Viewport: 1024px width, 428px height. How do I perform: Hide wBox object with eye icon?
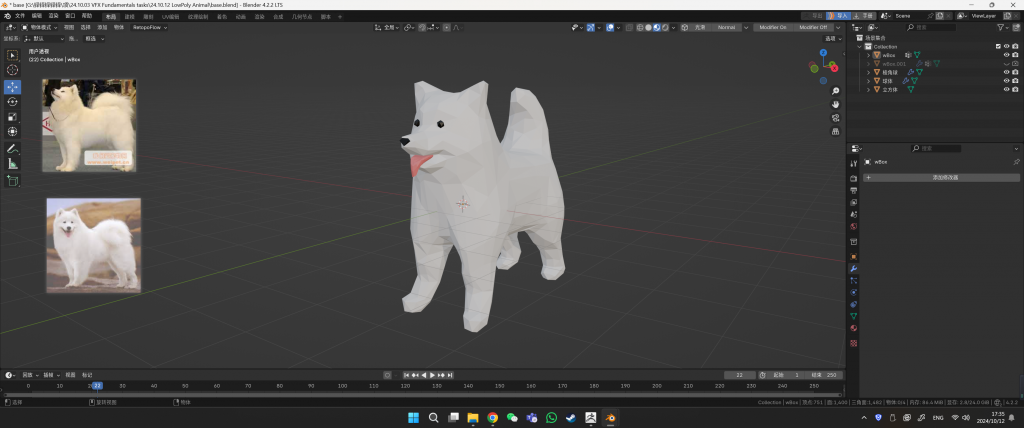coord(1006,55)
